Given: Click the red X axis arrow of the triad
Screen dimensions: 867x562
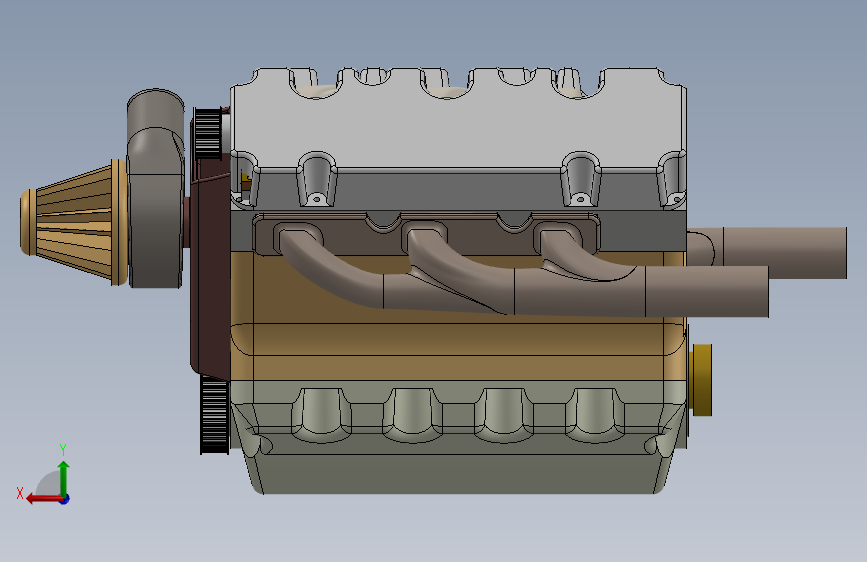Looking at the screenshot, I should point(43,499).
